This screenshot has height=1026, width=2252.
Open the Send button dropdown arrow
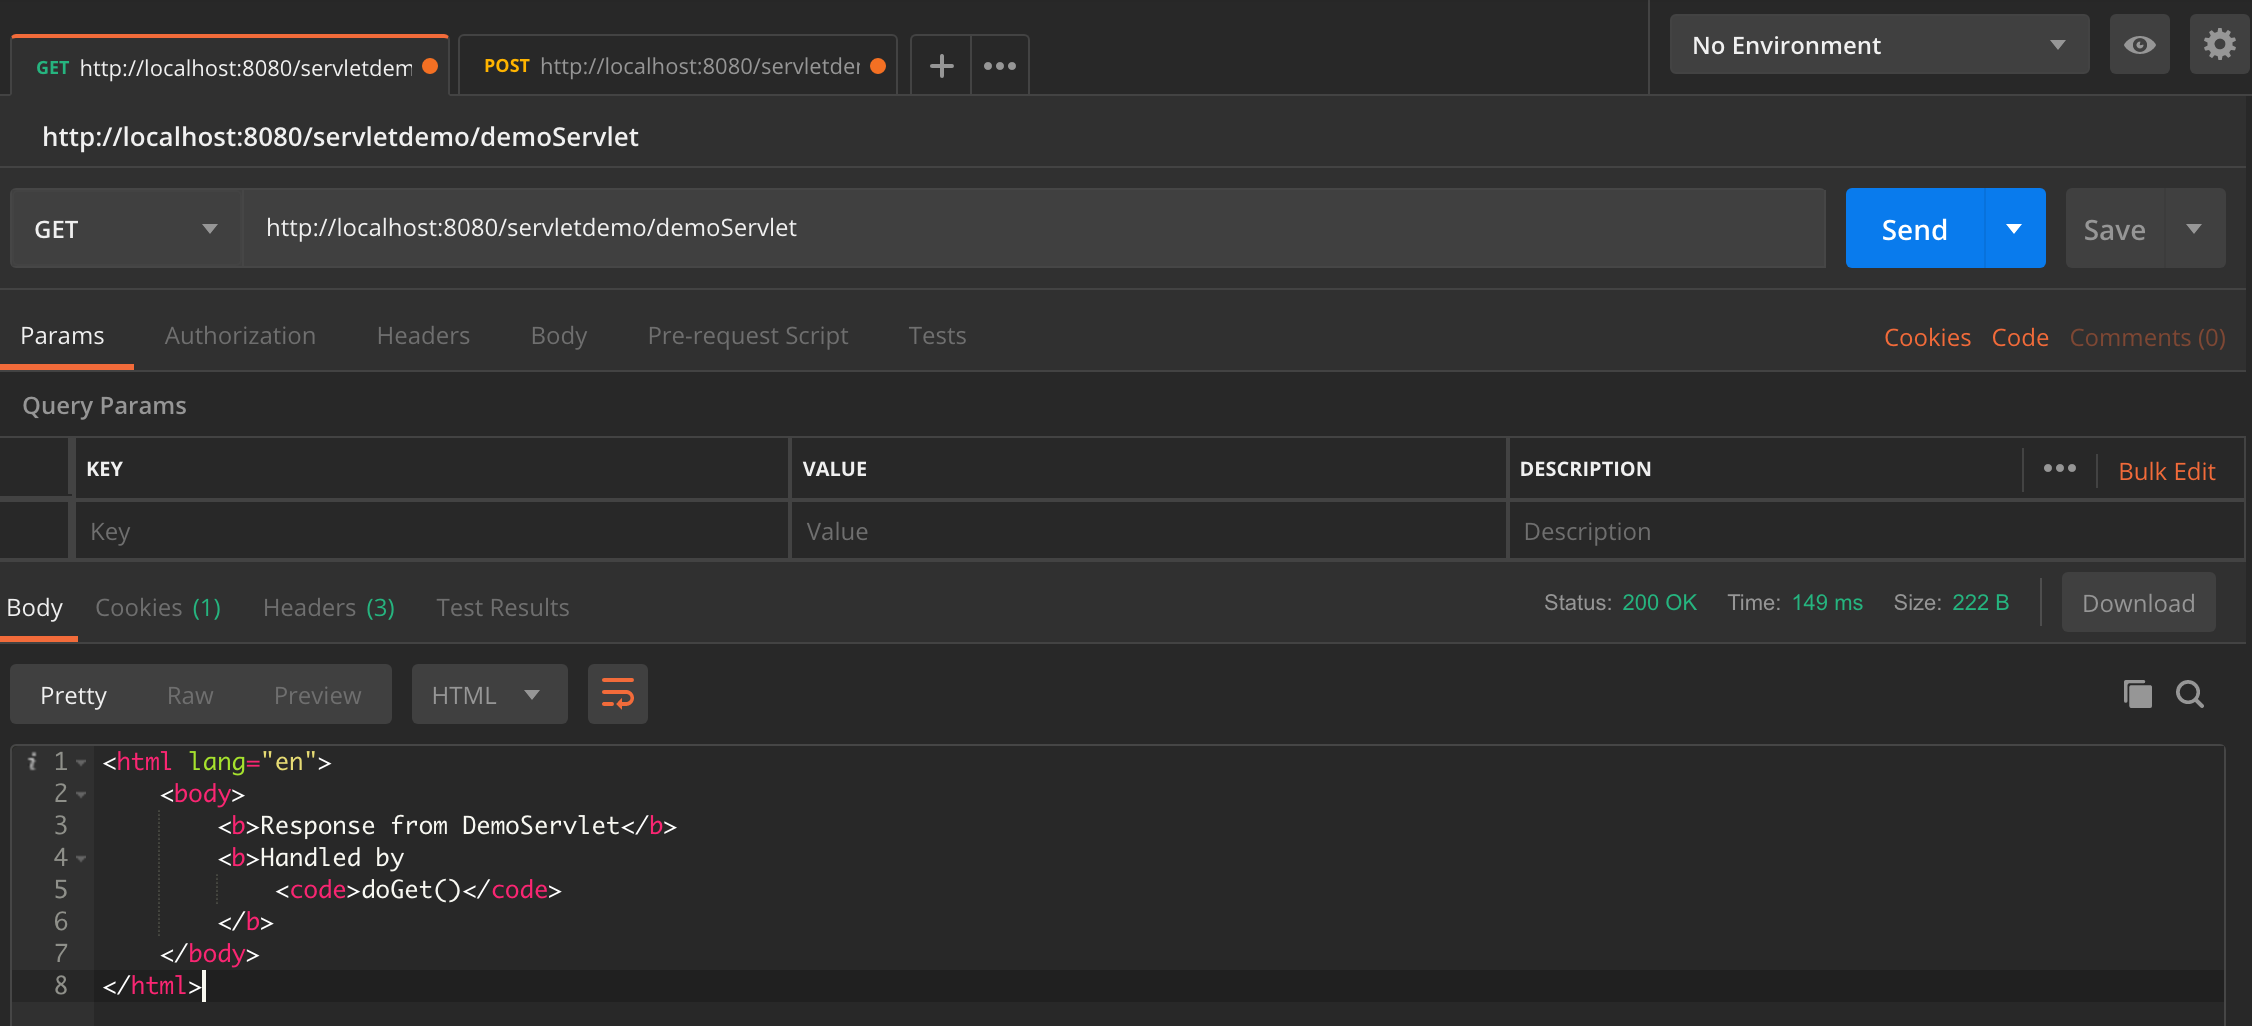point(2013,228)
